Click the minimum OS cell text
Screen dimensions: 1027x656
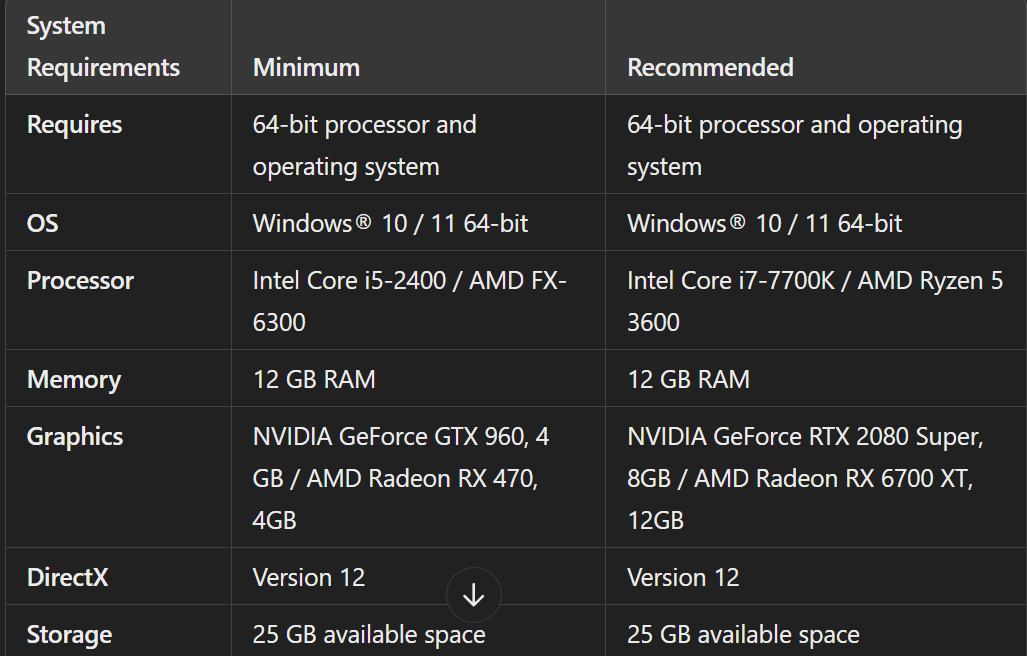(x=390, y=223)
